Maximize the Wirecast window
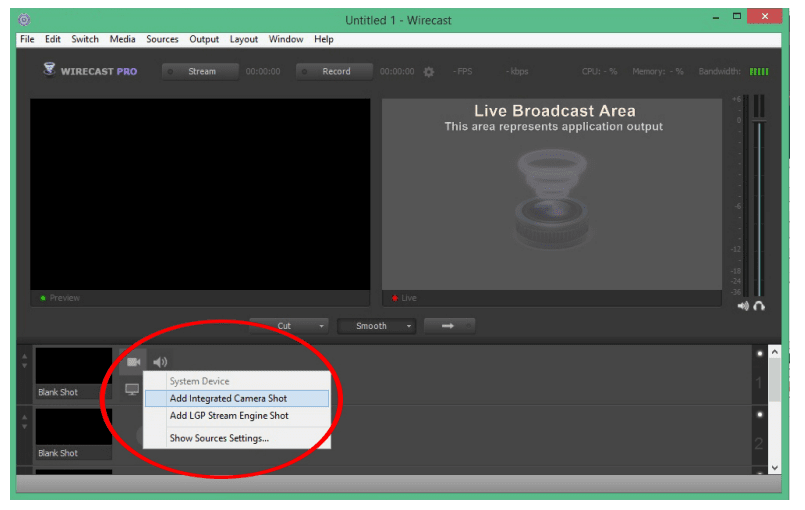 737,16
